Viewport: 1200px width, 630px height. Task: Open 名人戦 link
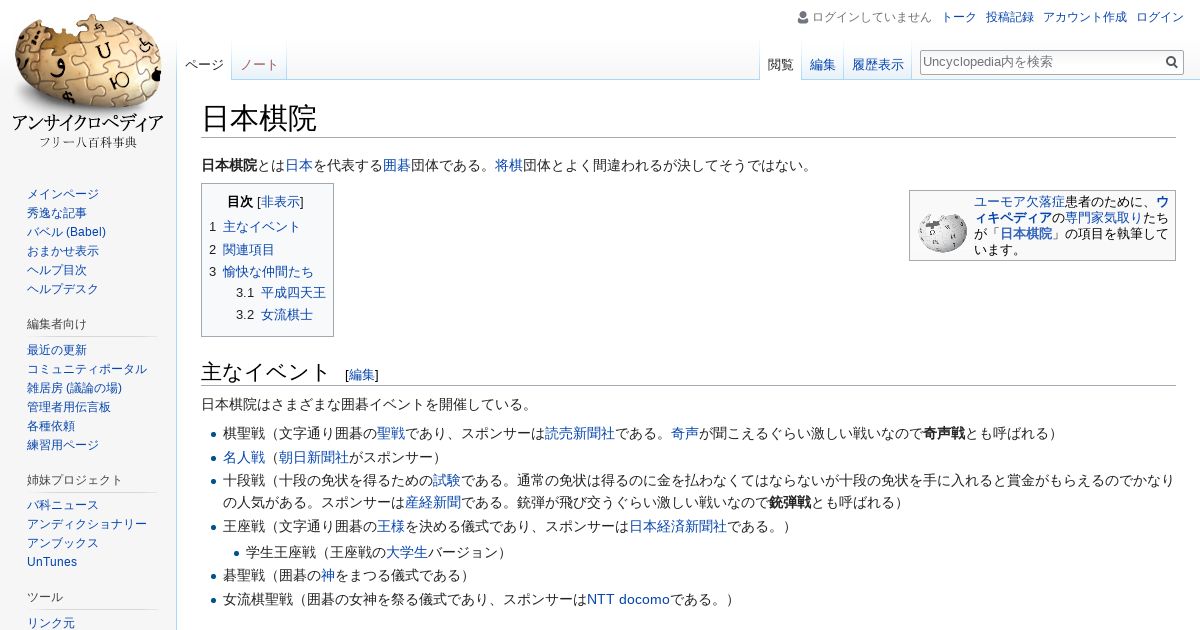(x=244, y=458)
